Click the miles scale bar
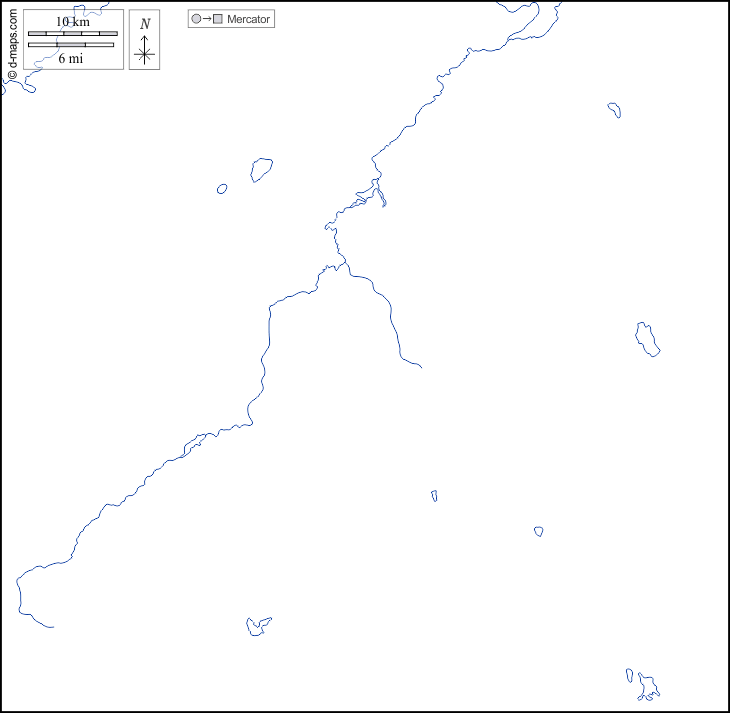730x713 pixels. coord(70,45)
